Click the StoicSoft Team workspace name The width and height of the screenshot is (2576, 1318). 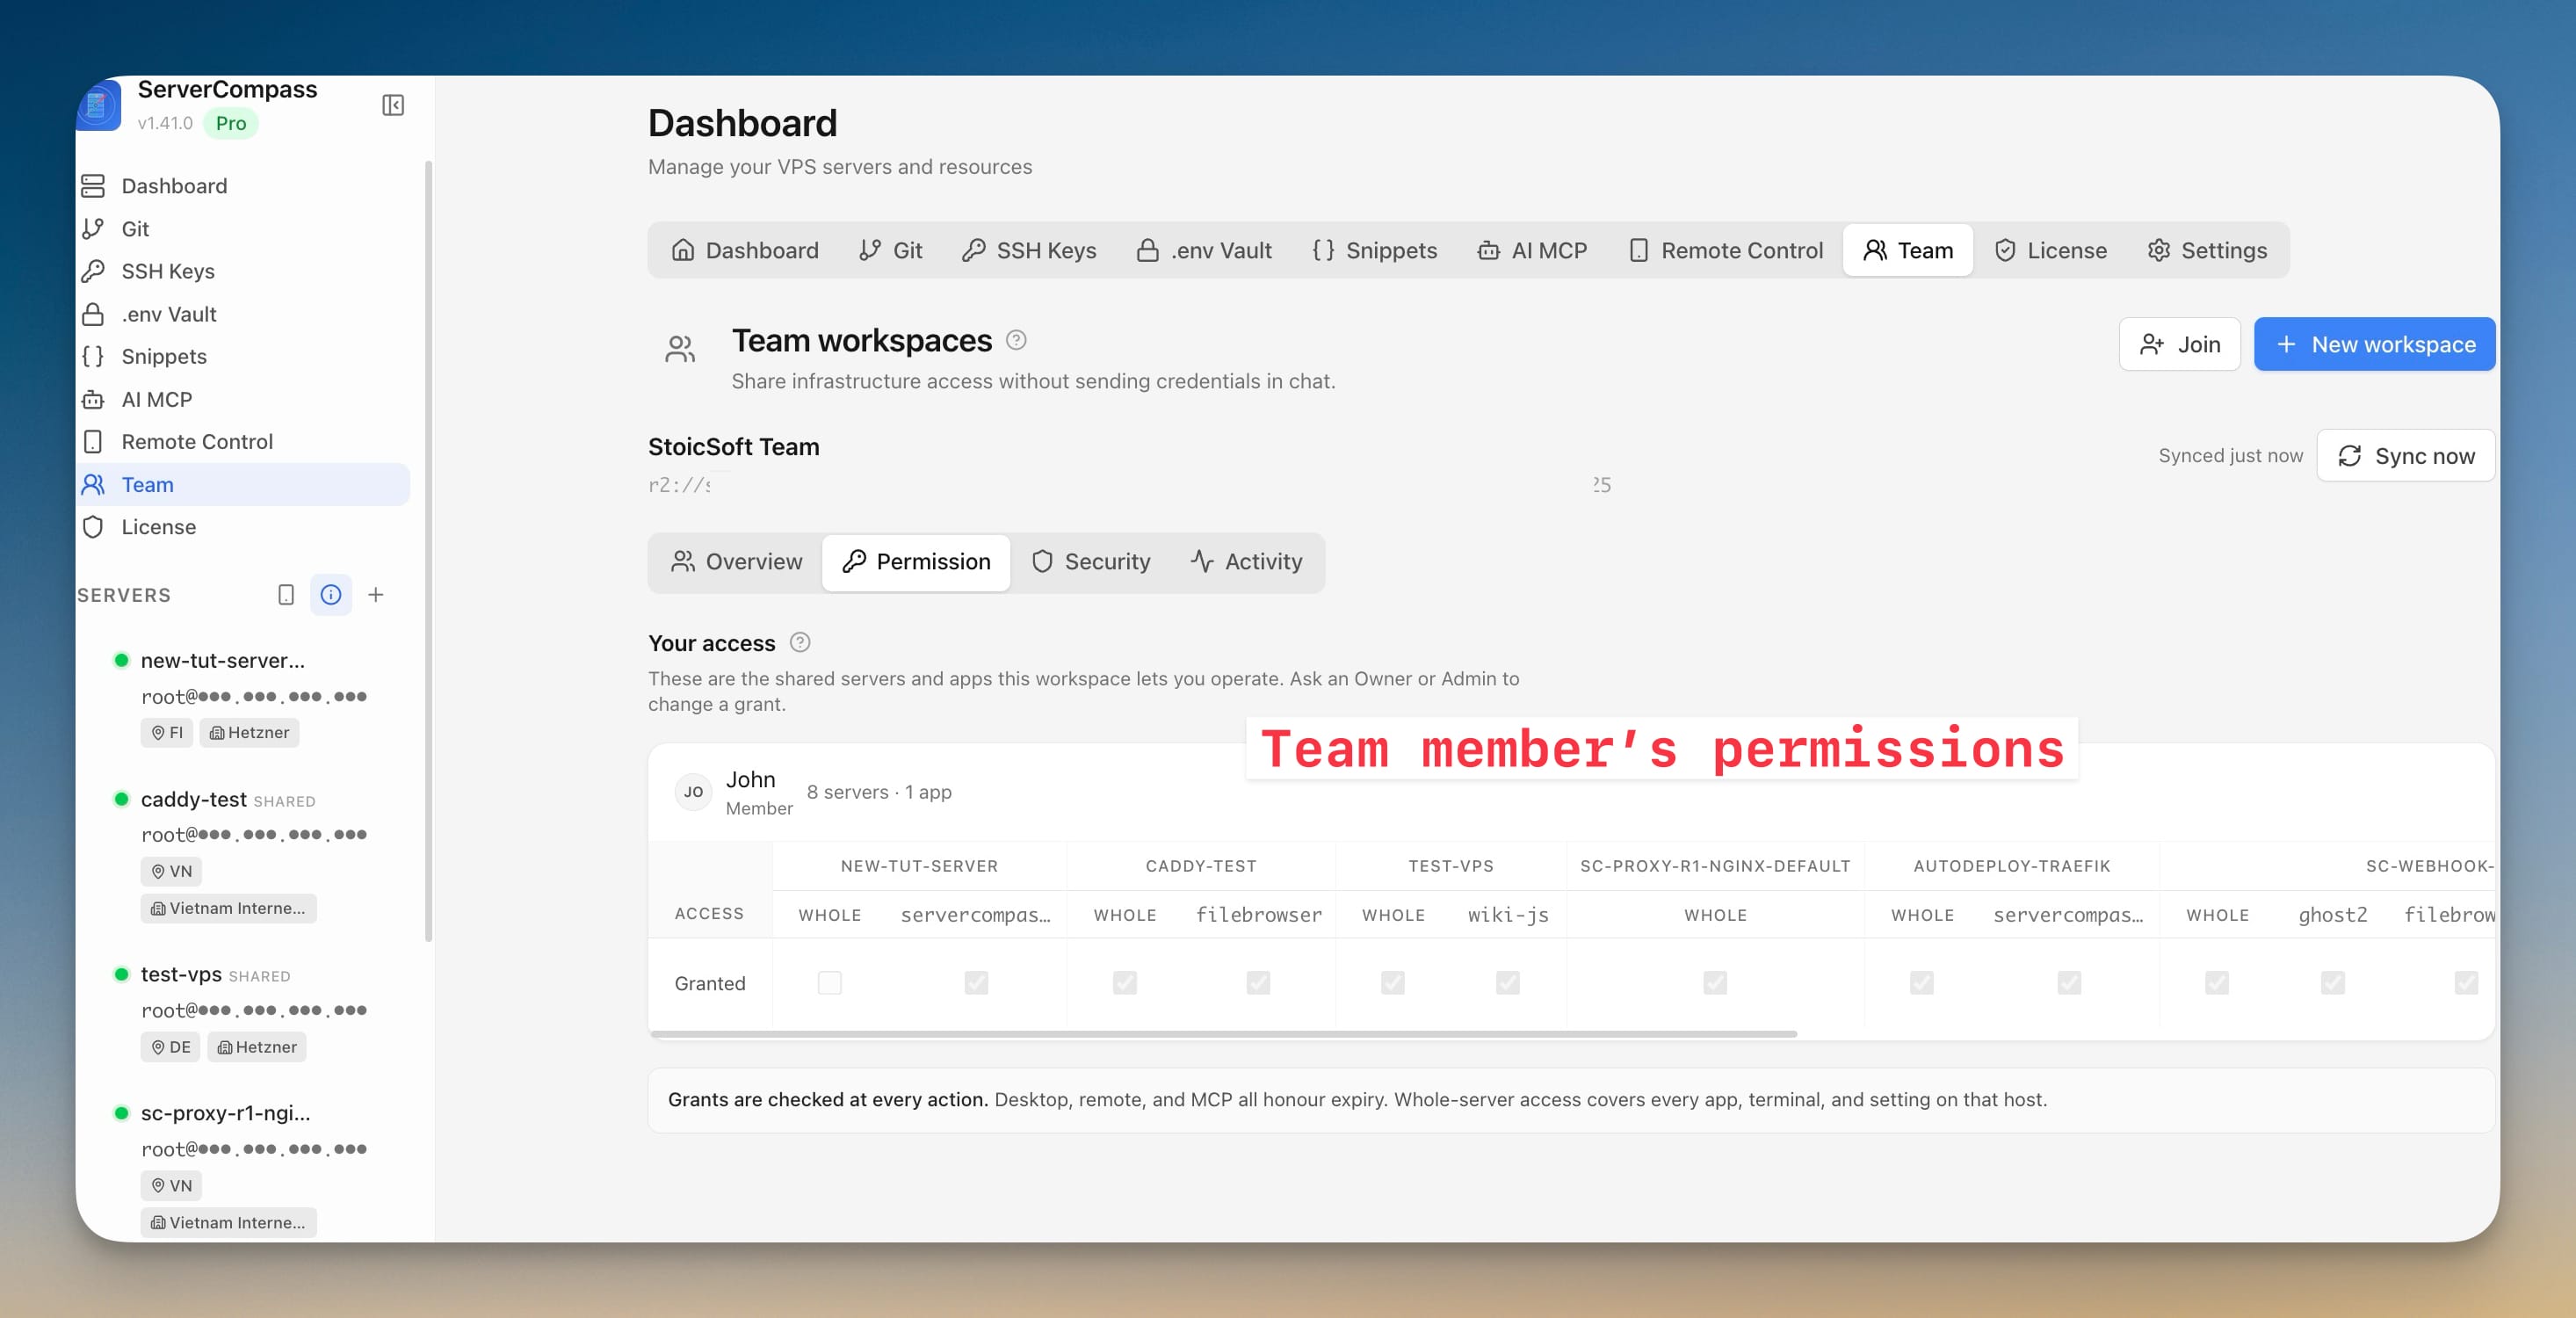tap(733, 447)
